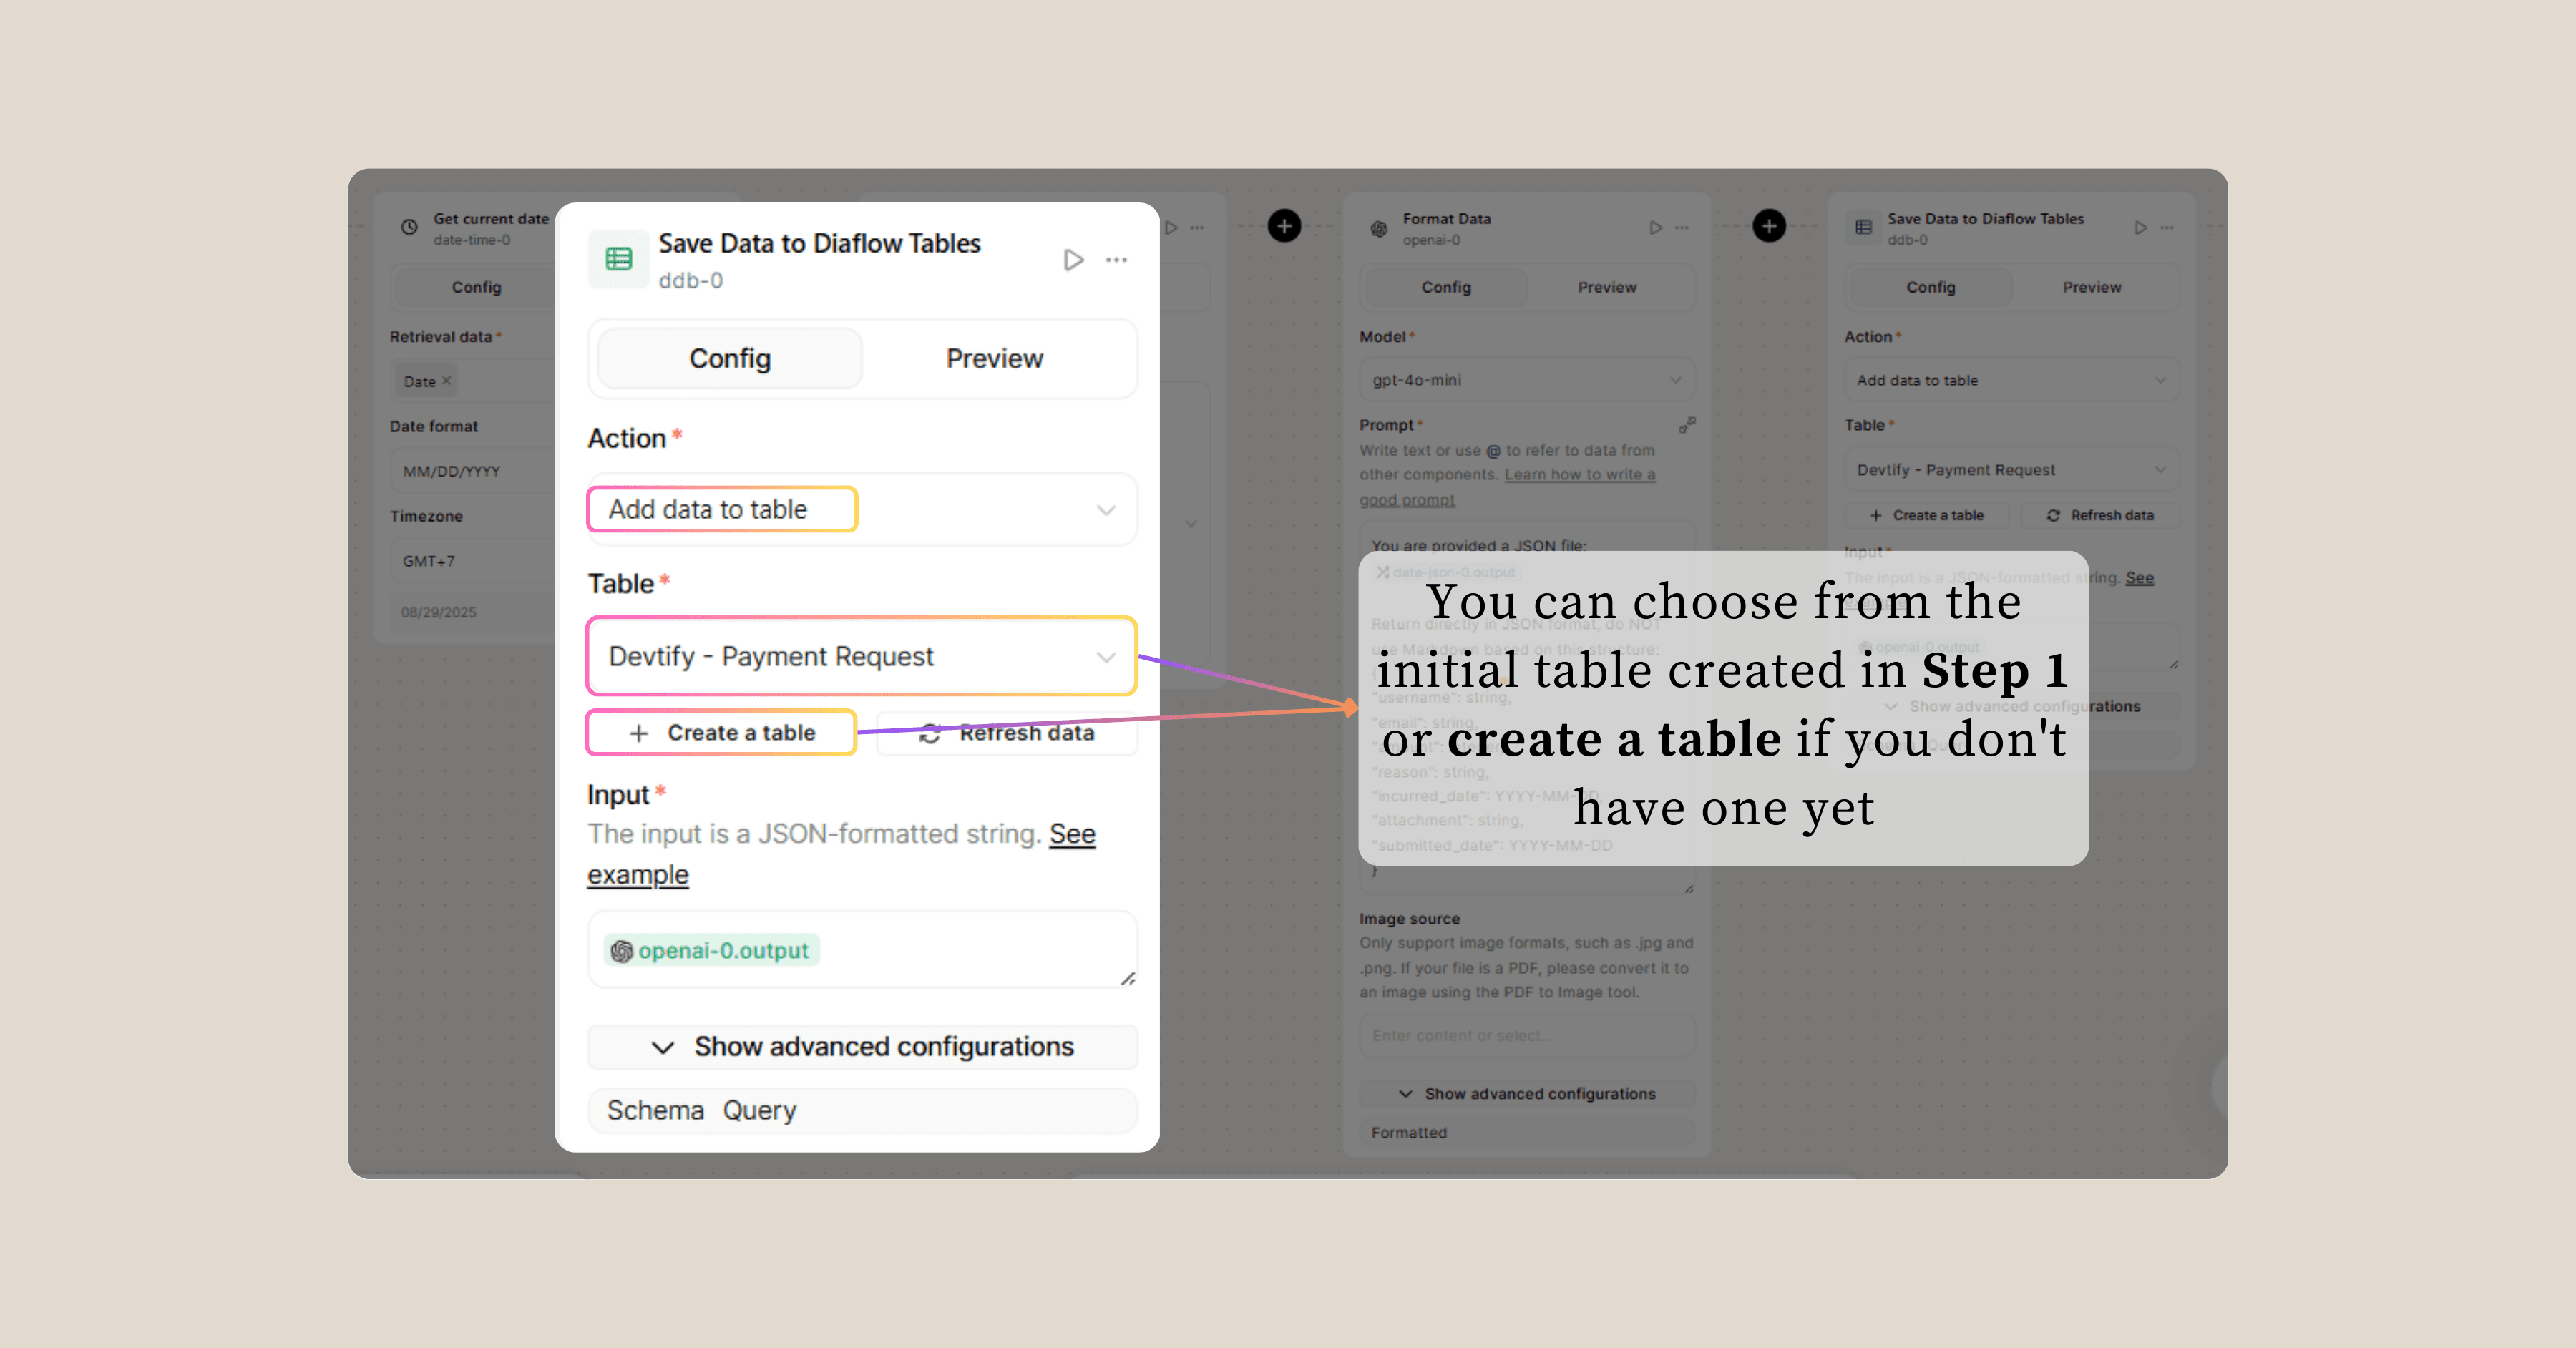
Task: Open Preview tab of right Save Data node
Action: [2092, 287]
